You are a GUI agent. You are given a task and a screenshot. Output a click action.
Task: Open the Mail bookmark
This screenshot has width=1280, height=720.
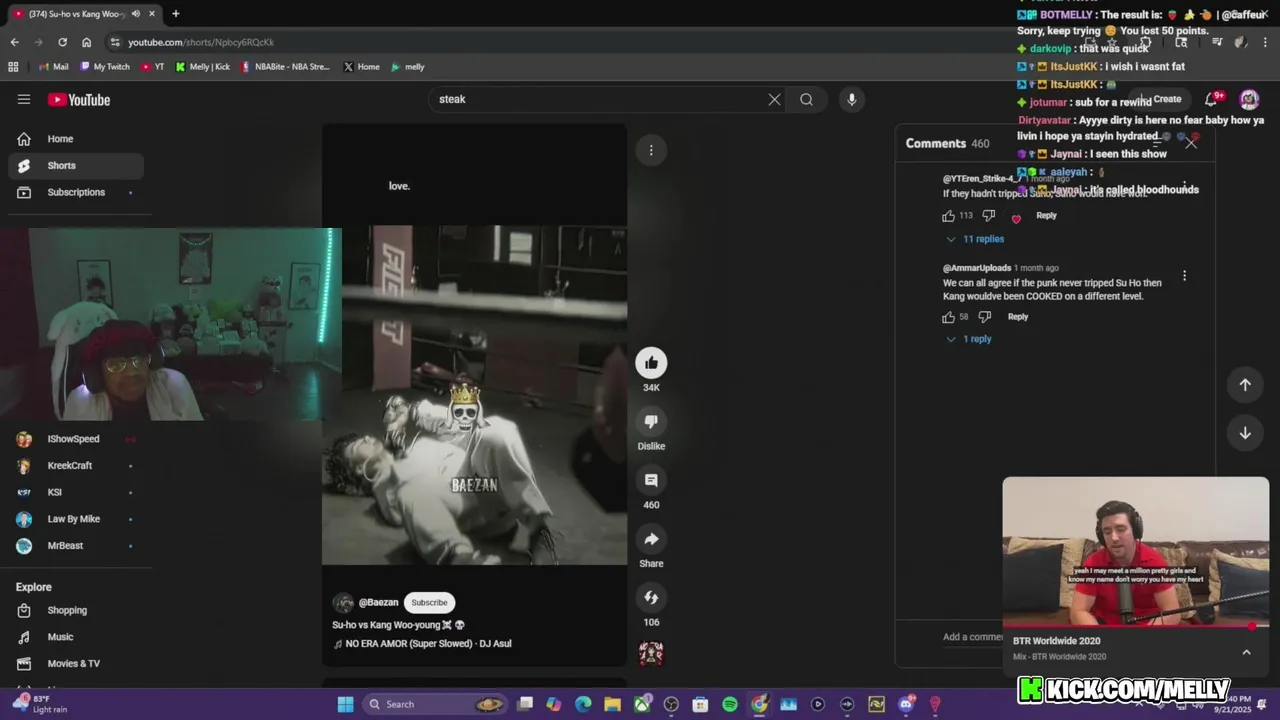point(53,67)
